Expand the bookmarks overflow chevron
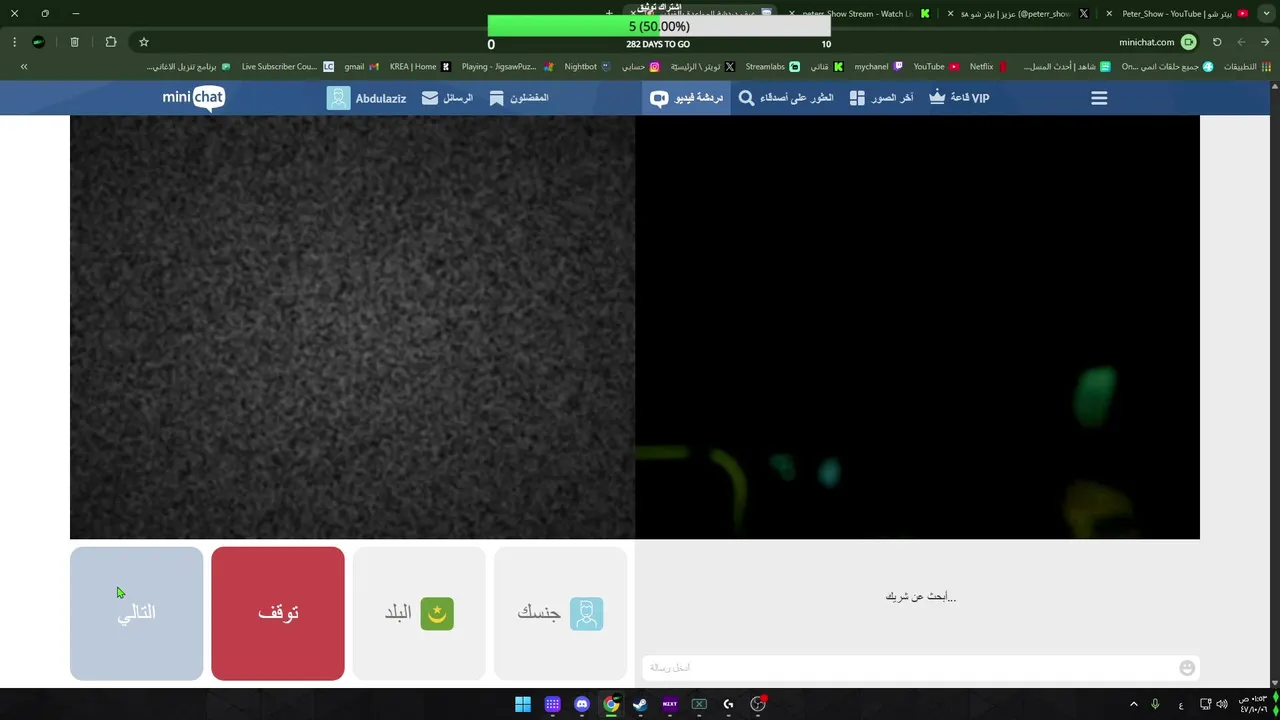The height and width of the screenshot is (720, 1280). point(24,67)
